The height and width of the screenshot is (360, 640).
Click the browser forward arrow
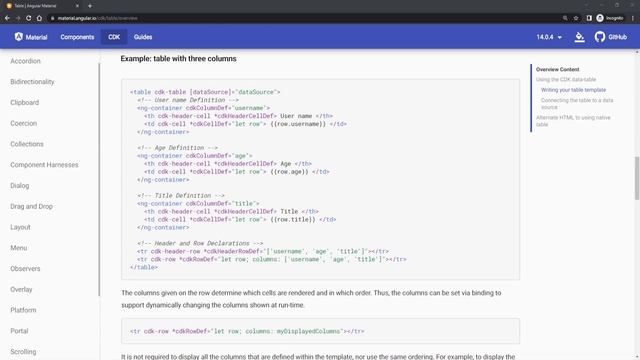[18, 18]
